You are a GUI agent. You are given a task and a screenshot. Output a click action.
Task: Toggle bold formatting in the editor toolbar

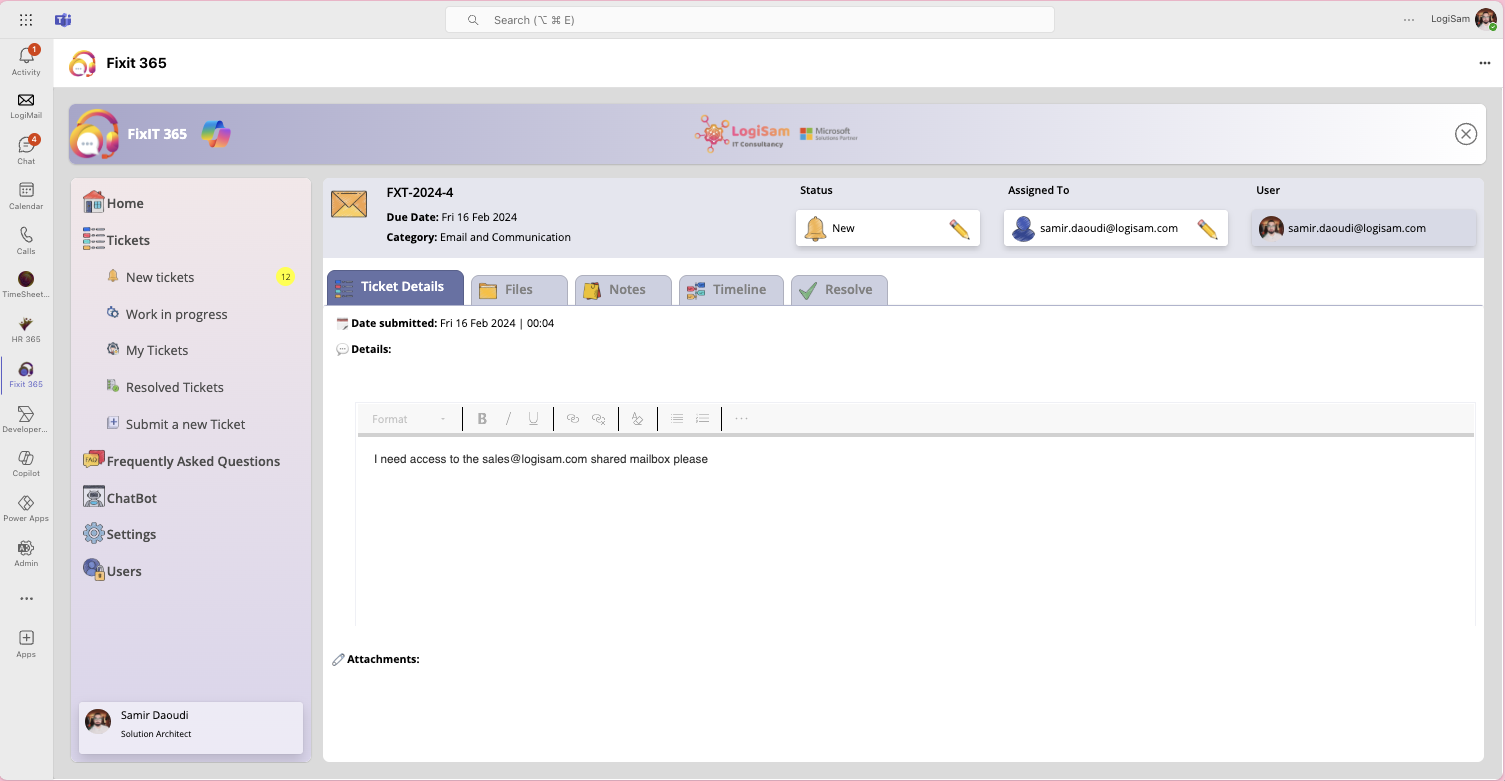pyautogui.click(x=482, y=419)
